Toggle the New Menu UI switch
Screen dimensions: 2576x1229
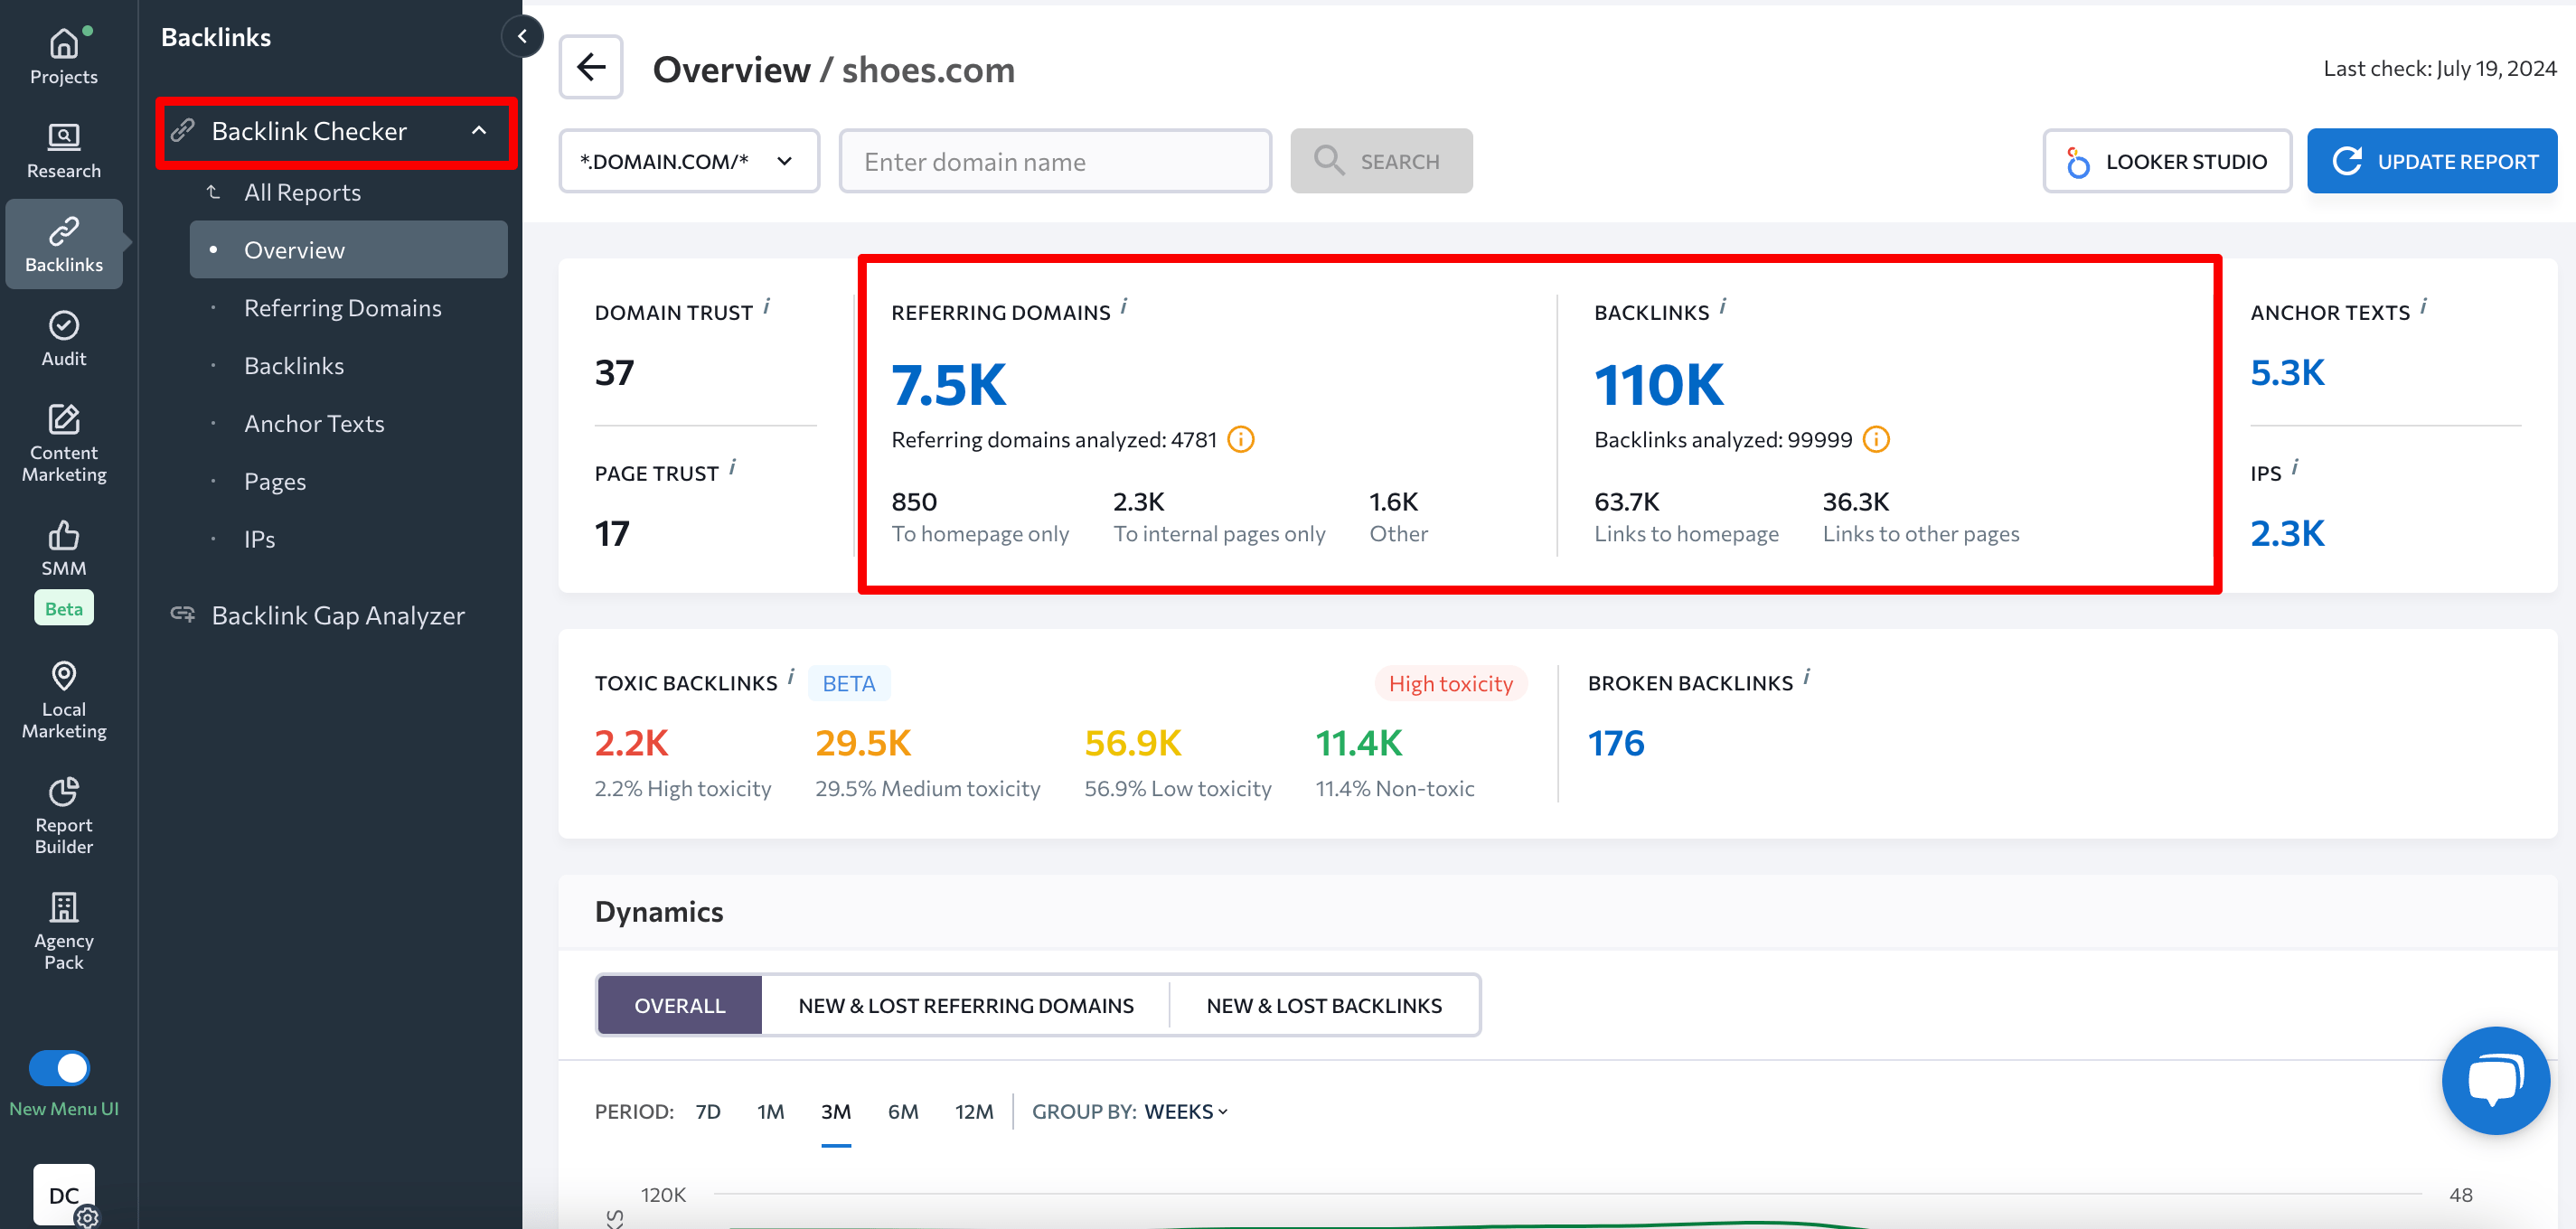click(x=59, y=1068)
